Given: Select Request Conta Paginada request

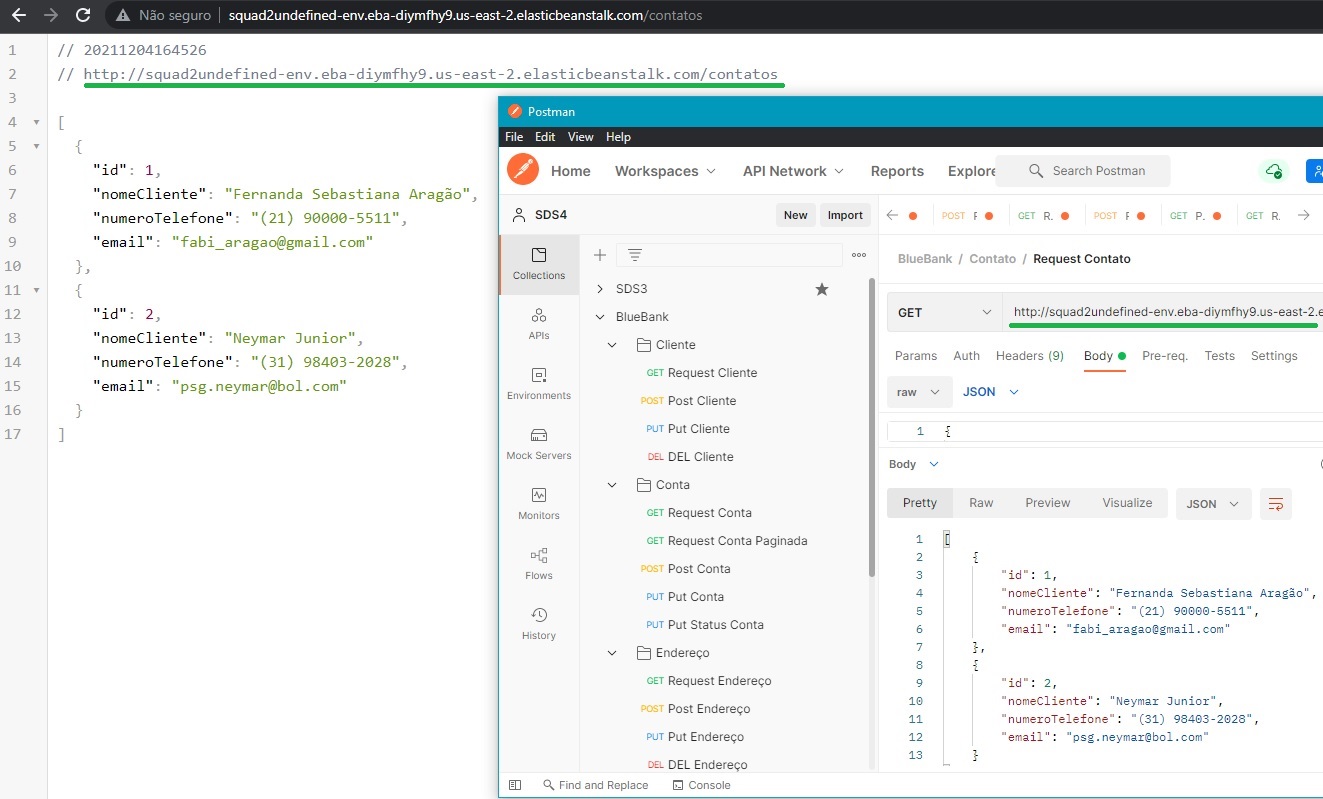Looking at the screenshot, I should coord(737,541).
